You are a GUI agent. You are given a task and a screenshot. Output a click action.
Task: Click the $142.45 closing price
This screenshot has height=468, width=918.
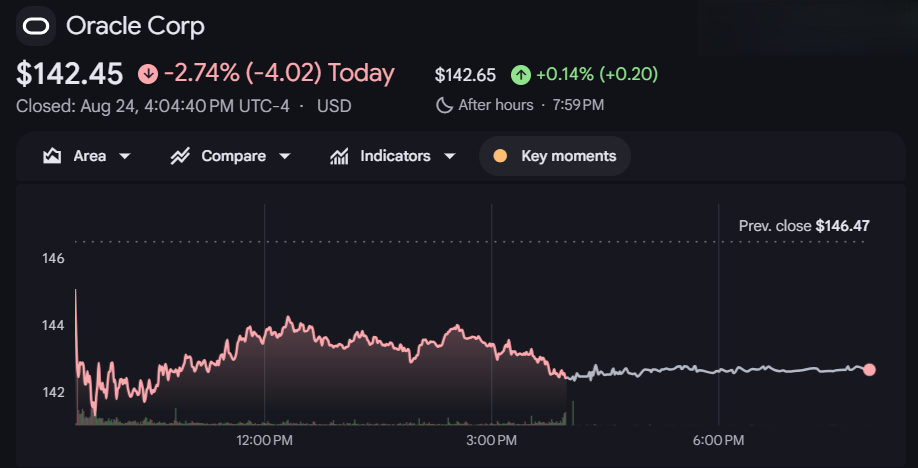70,74
